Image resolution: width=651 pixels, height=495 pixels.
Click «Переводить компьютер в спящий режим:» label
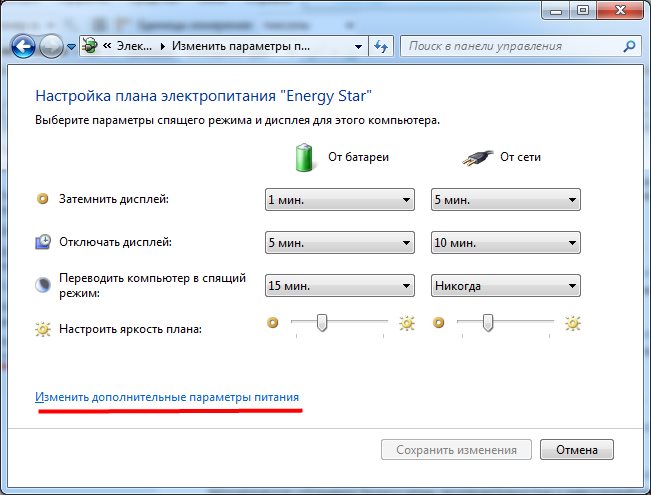[x=152, y=285]
